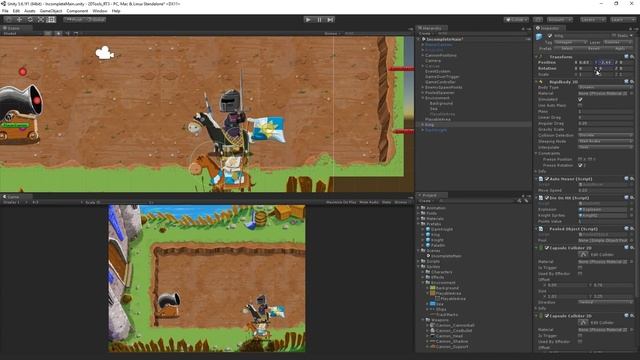Image resolution: width=640 pixels, height=360 pixels.
Task: Click prefab Apply button
Action: (x=620, y=48)
